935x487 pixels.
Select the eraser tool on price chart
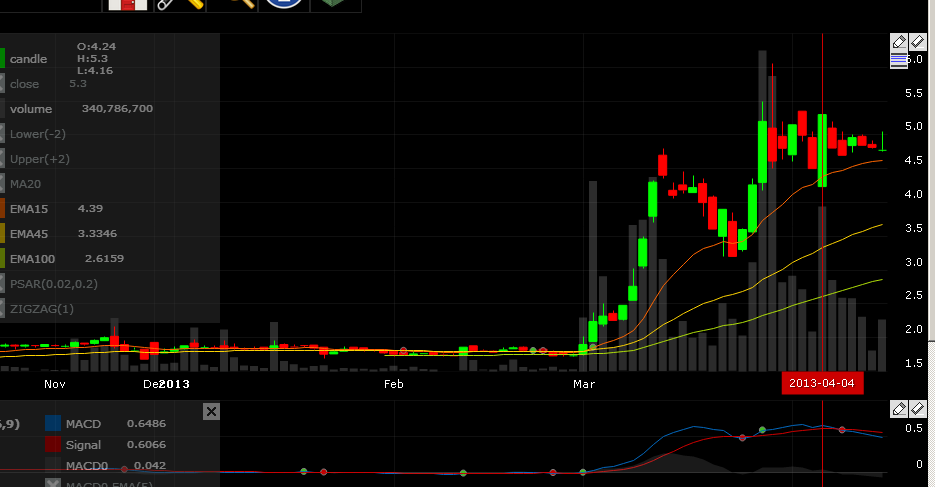[917, 42]
